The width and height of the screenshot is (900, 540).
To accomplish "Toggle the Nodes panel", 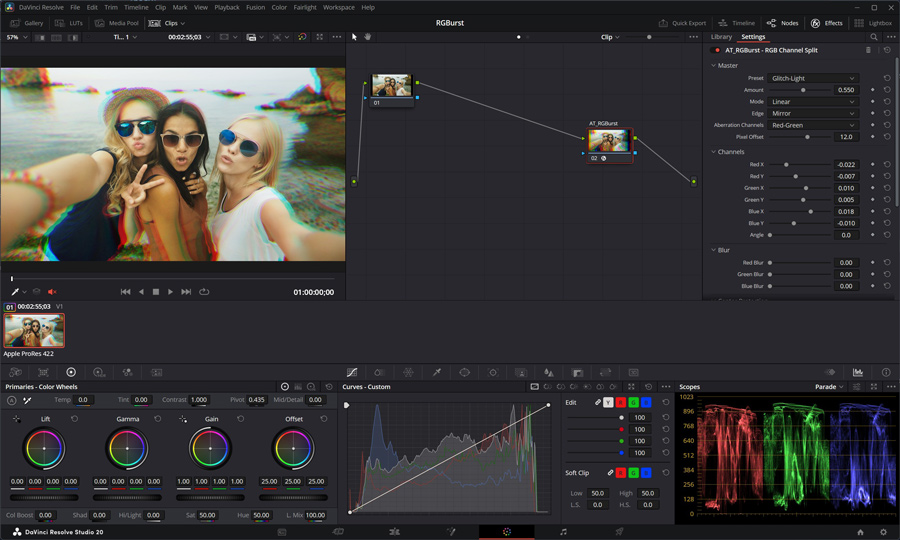I will click(782, 23).
